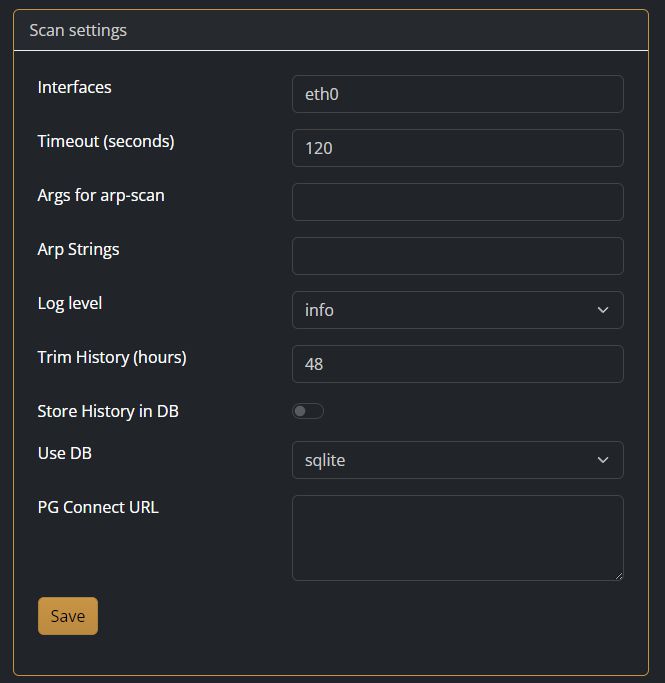The image size is (665, 683).
Task: Click the Log level label text
Action: [x=70, y=303]
